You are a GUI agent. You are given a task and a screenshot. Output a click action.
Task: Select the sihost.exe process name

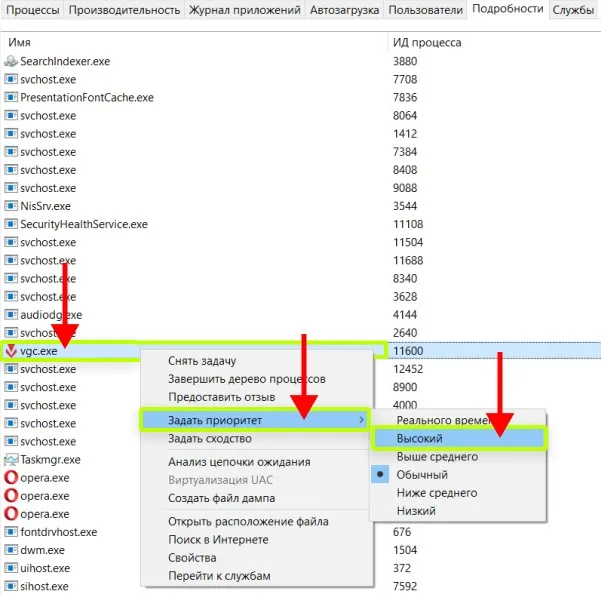pos(44,586)
